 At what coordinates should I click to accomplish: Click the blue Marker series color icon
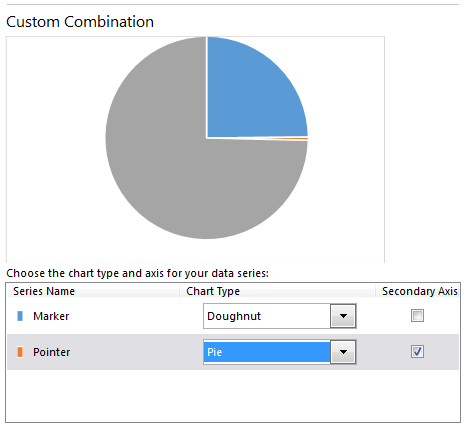click(x=20, y=316)
